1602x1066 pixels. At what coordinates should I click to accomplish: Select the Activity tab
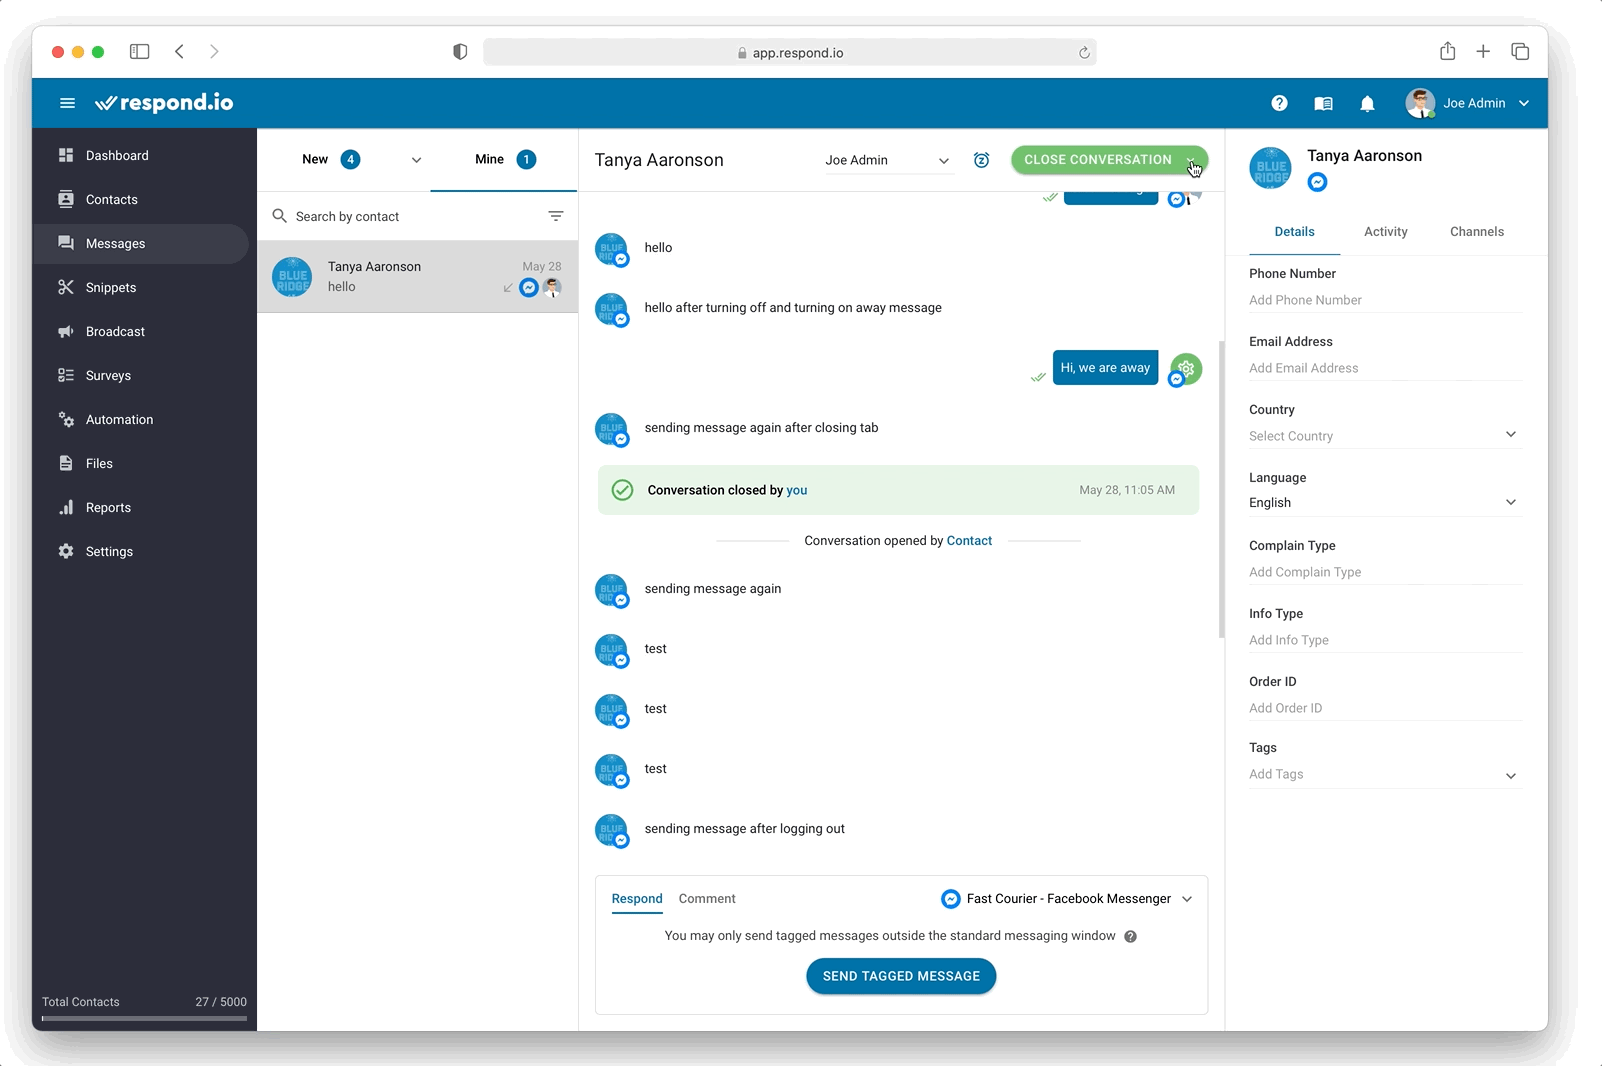[x=1385, y=231]
